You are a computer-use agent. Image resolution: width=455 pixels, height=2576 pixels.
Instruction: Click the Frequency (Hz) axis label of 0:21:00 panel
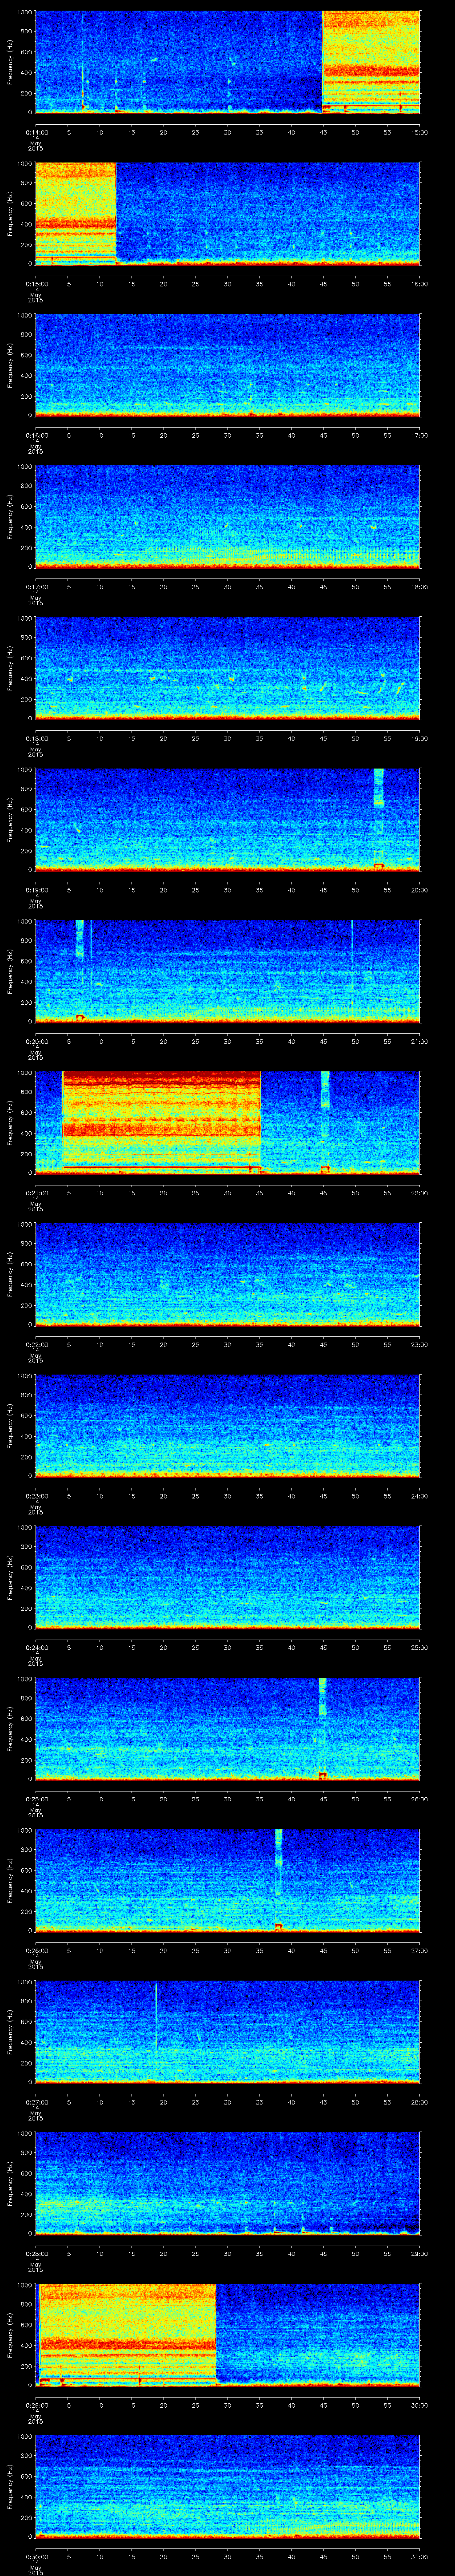10,1122
